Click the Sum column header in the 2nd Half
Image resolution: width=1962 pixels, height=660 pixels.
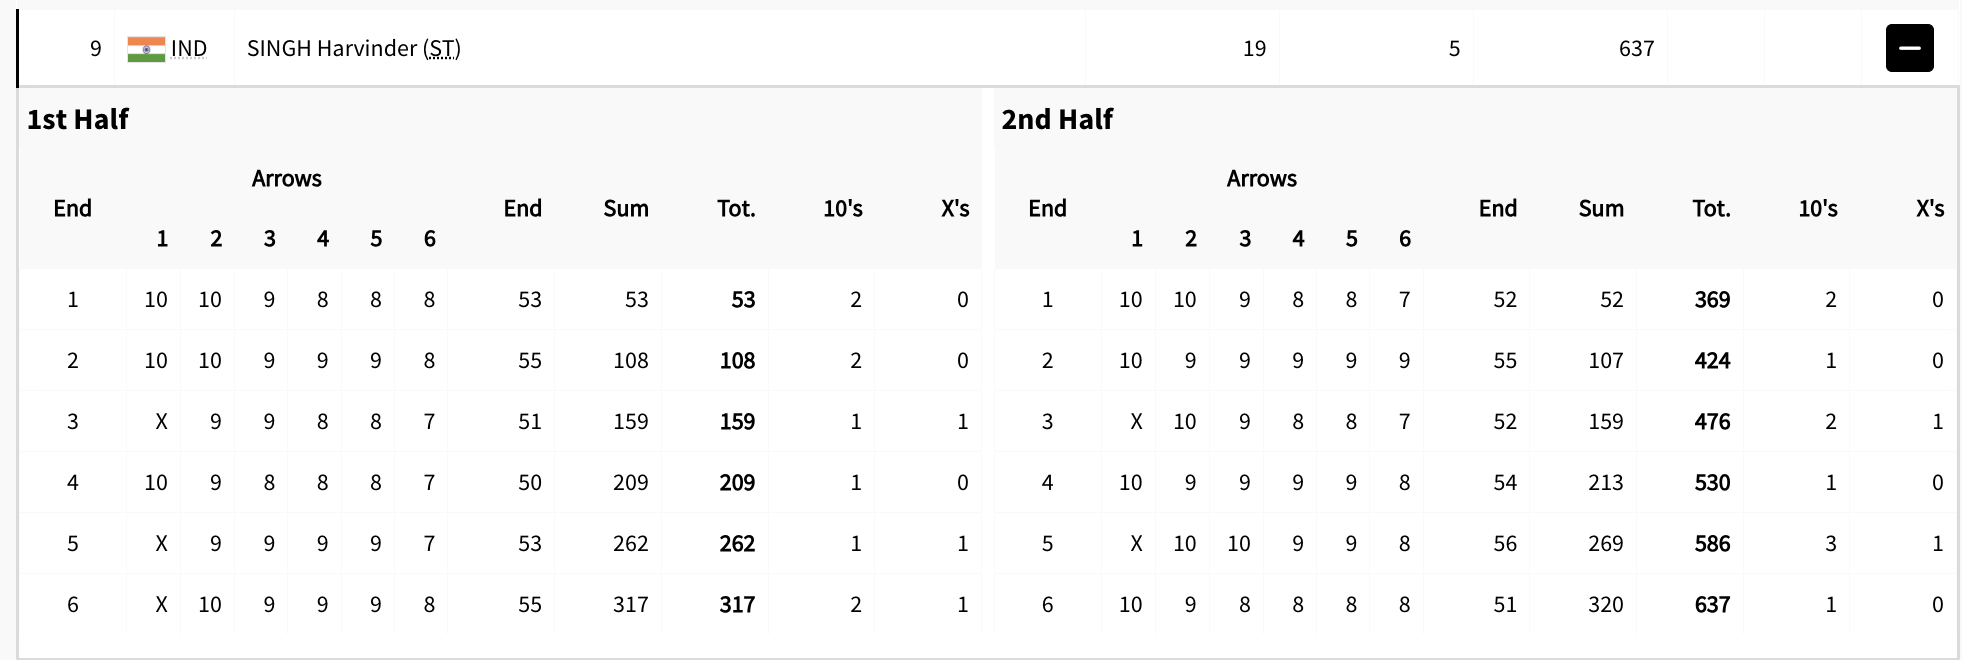pos(1600,209)
